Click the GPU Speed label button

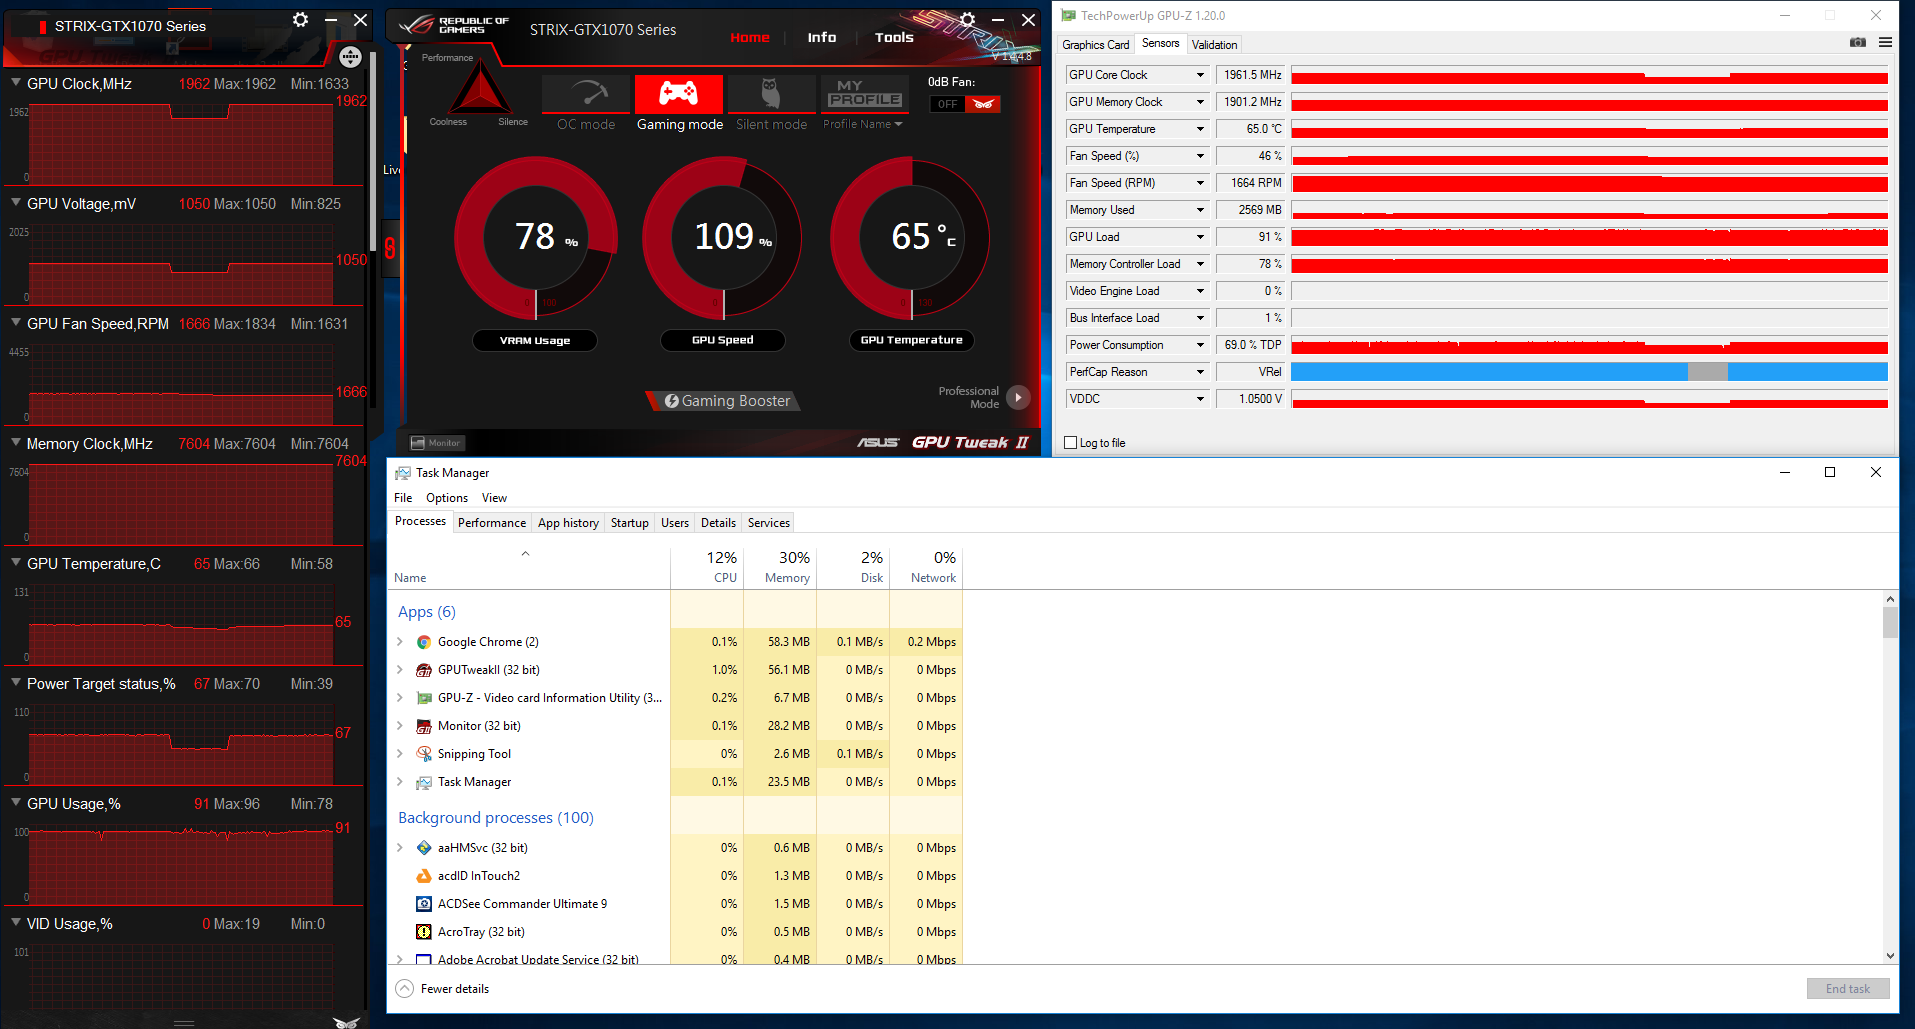(723, 340)
